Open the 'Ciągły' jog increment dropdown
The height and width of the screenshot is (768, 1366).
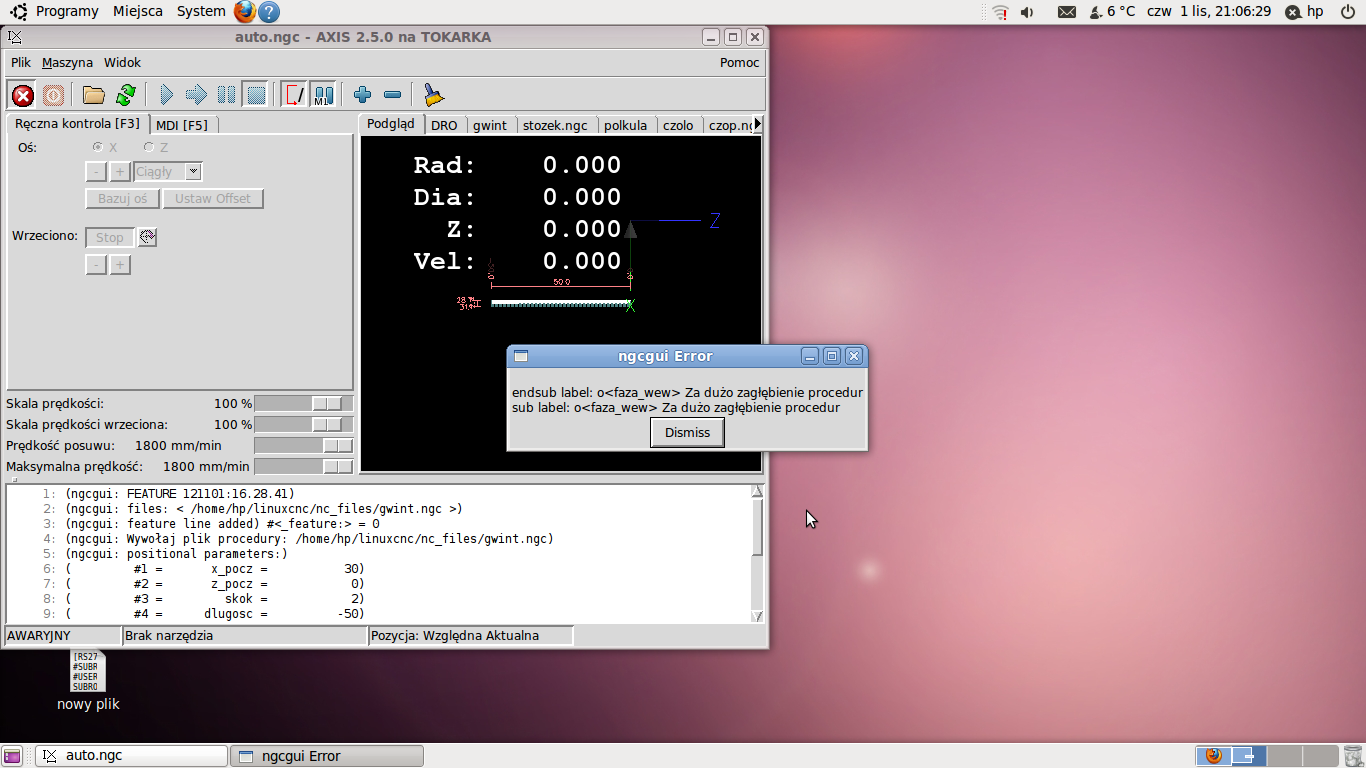point(168,171)
